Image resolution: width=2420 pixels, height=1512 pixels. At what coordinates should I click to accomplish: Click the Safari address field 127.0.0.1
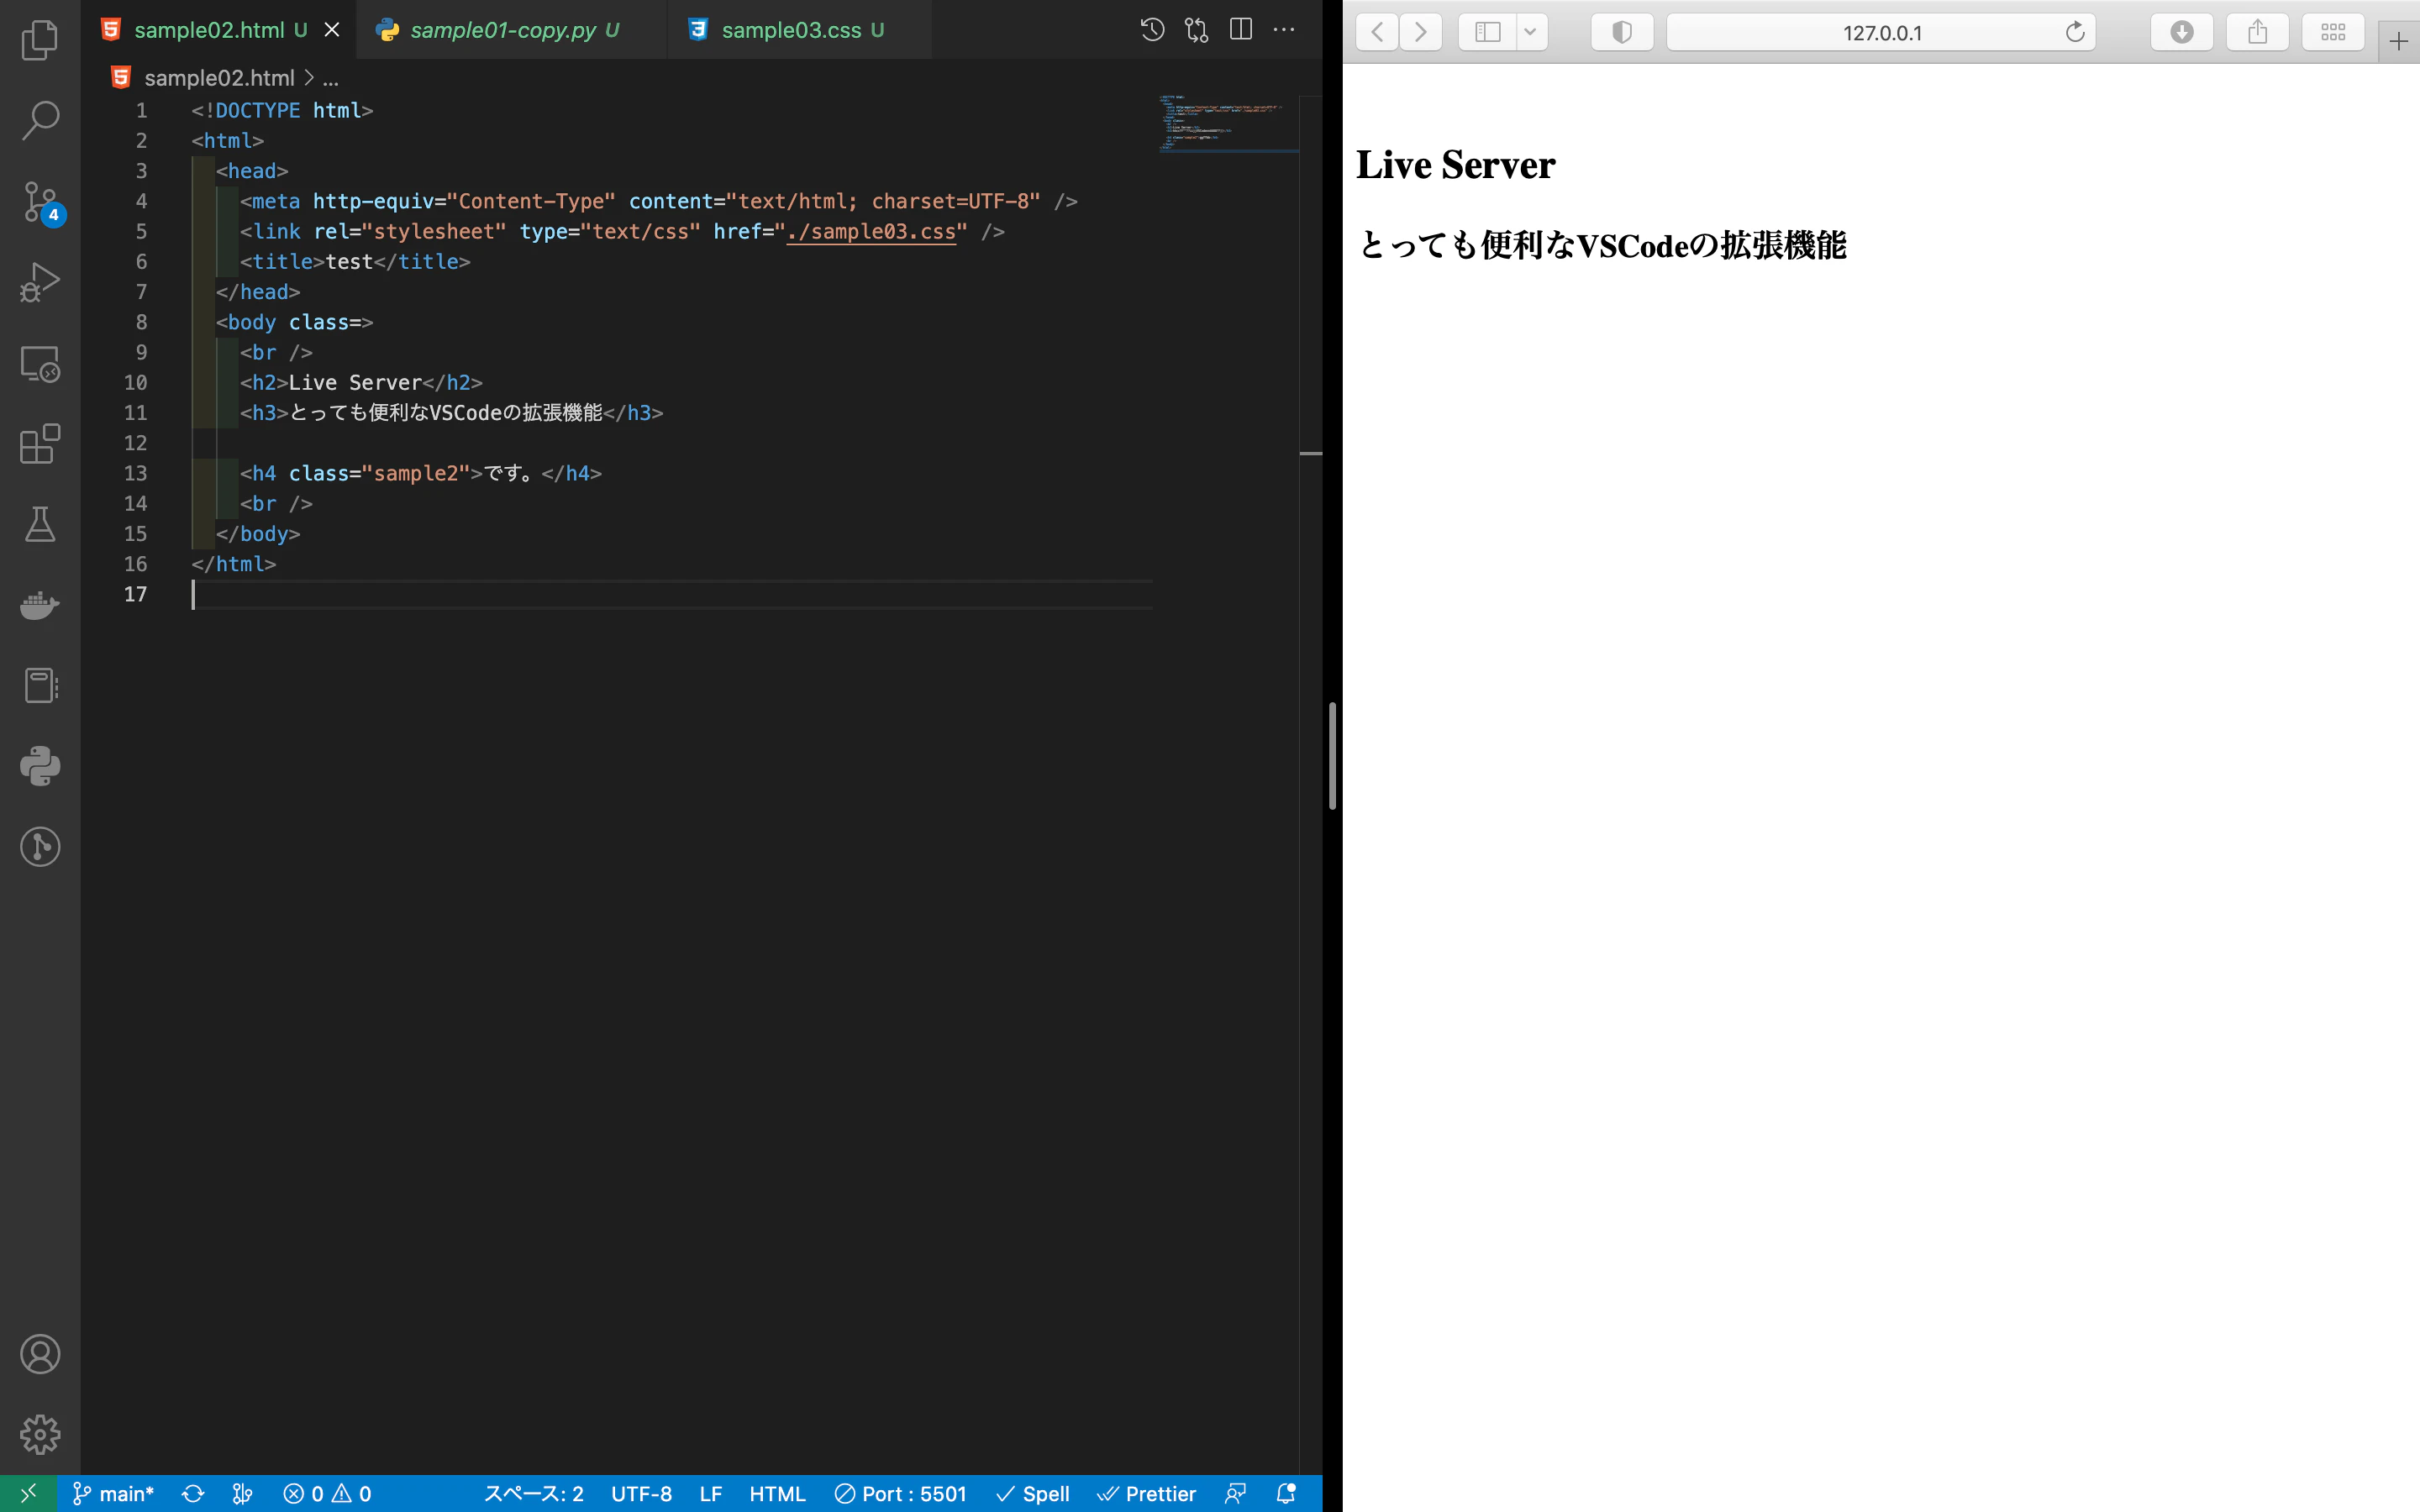(x=1881, y=32)
